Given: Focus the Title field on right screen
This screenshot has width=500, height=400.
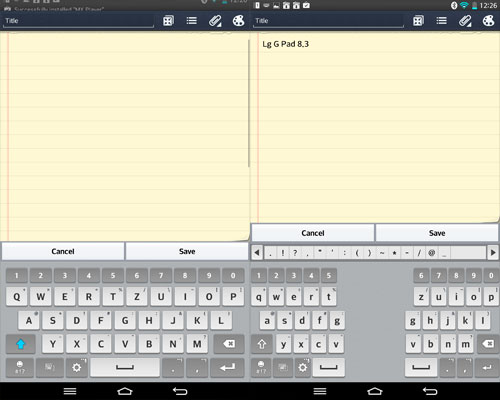Looking at the screenshot, I should pos(328,21).
